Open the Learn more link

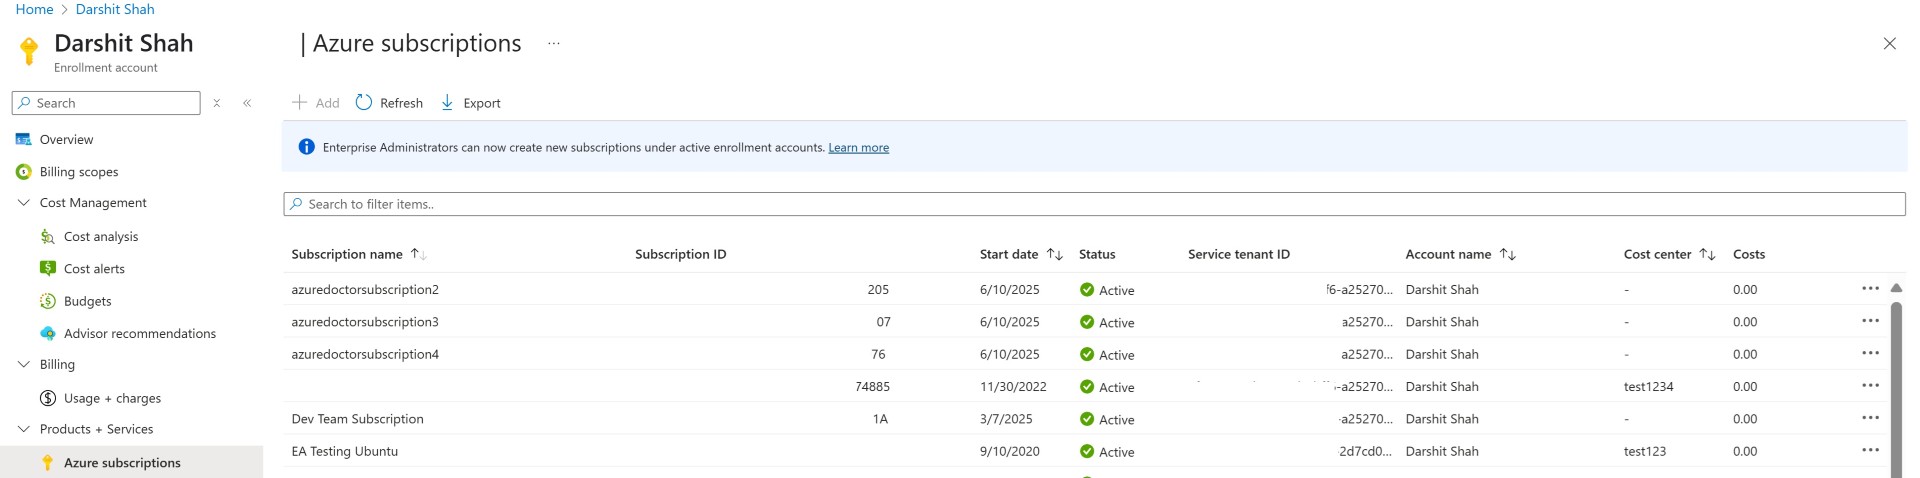point(858,147)
